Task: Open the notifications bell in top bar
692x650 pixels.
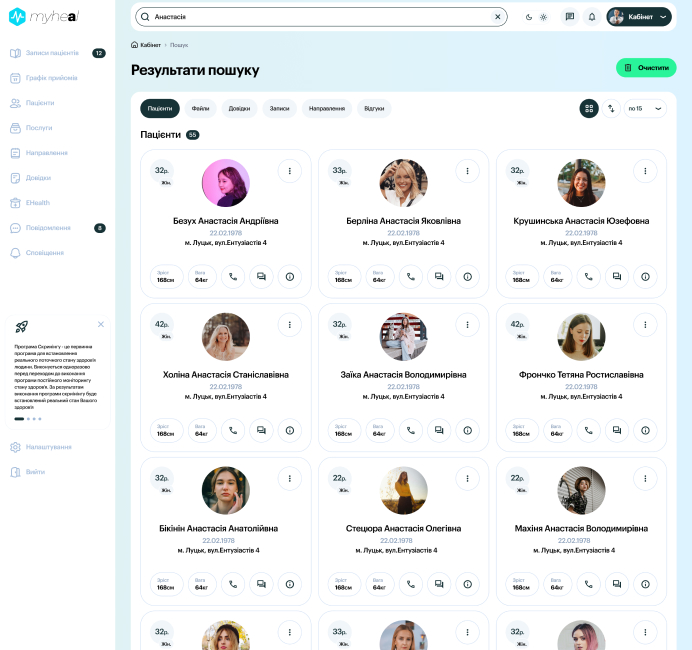Action: pyautogui.click(x=591, y=17)
